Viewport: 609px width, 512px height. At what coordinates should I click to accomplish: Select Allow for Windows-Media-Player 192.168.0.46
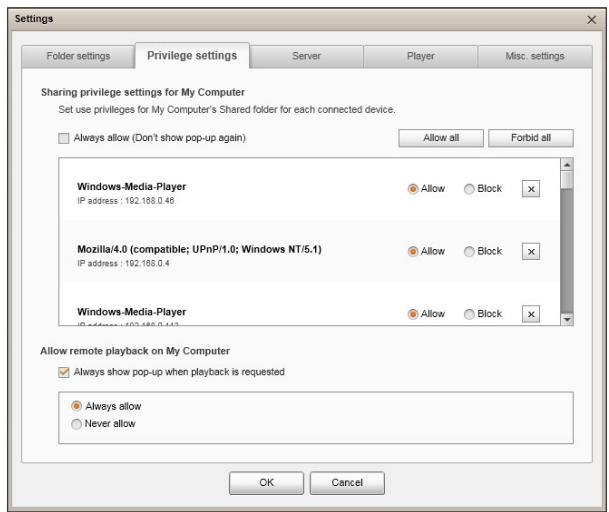point(412,189)
